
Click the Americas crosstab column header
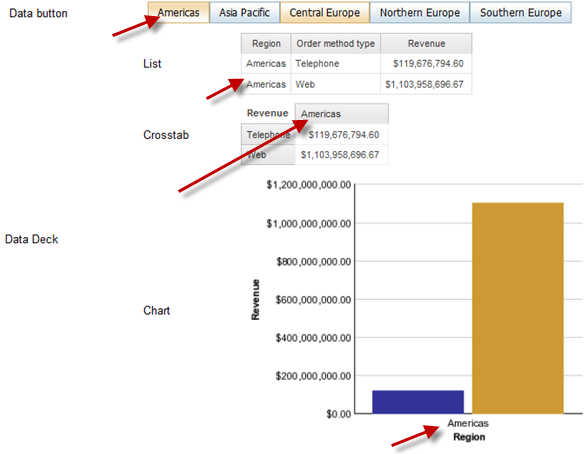point(342,114)
